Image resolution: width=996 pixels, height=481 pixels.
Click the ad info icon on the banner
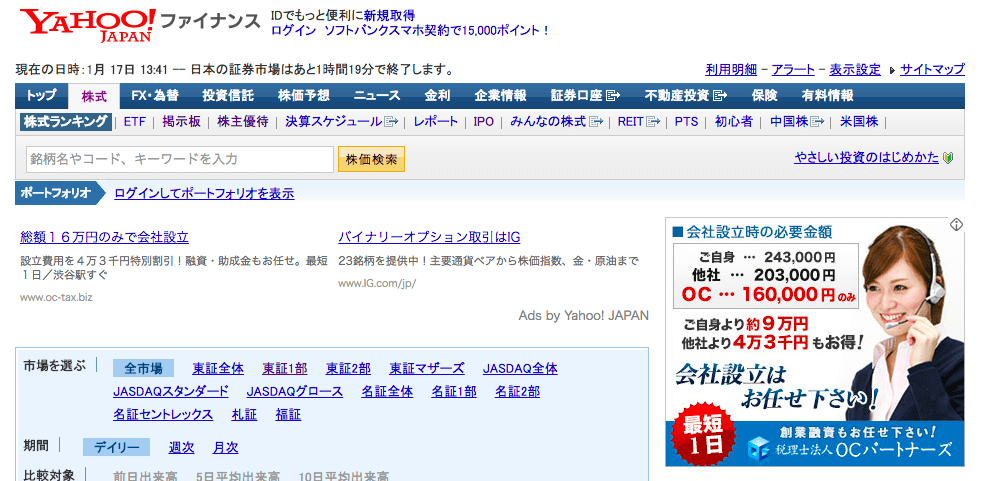pos(956,224)
